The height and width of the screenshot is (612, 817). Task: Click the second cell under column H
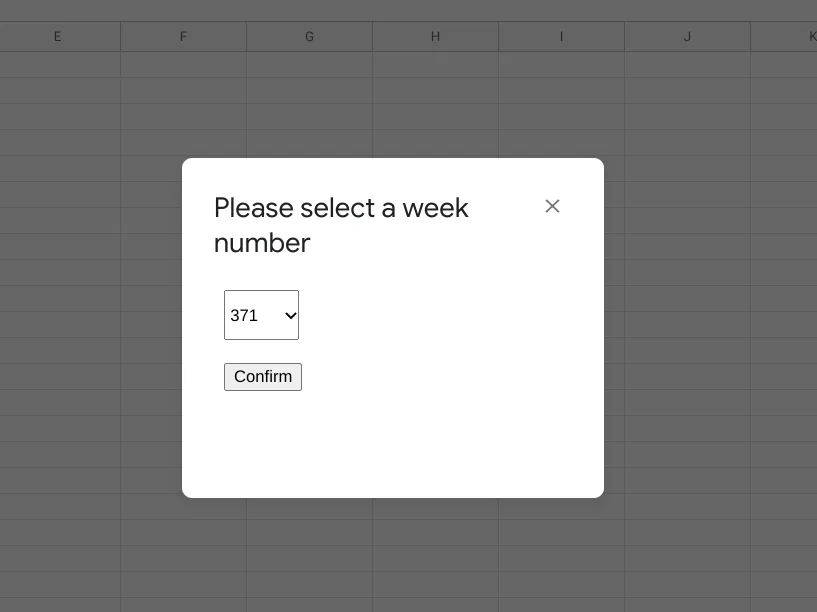click(435, 91)
